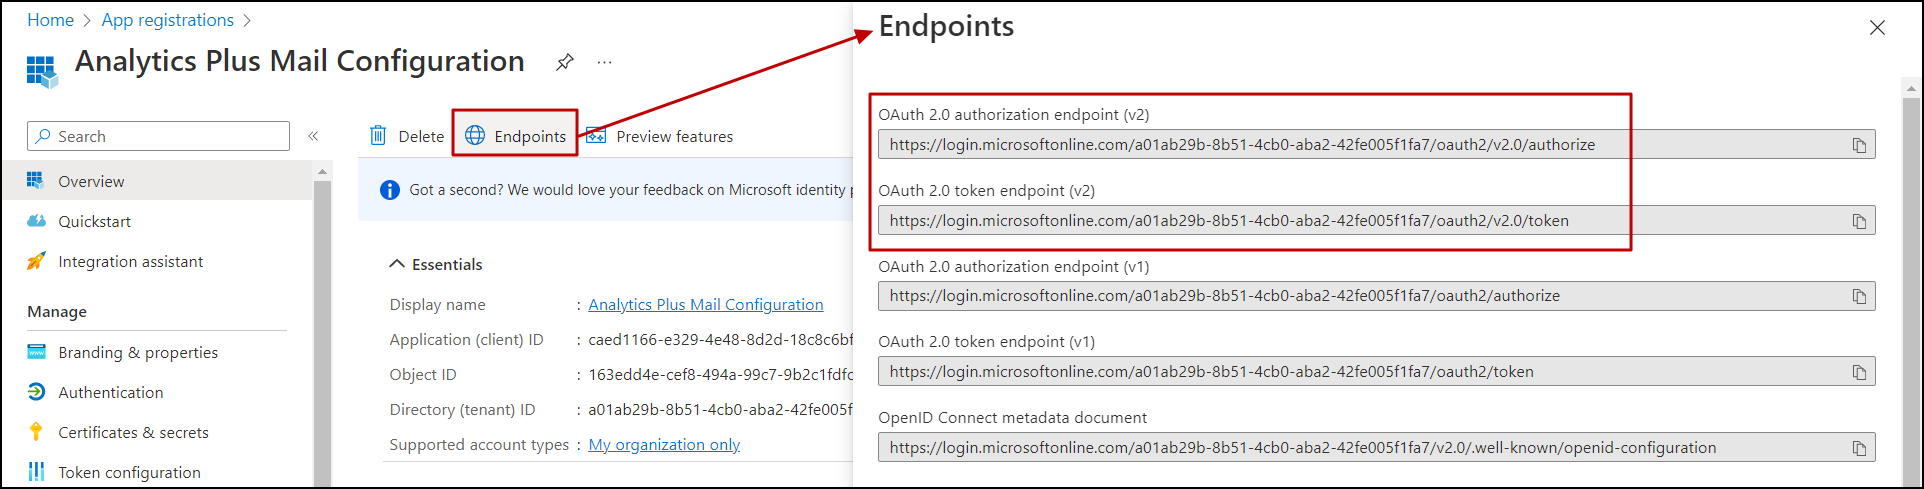Open Preview features
Screen dimensions: 1924x489
660,136
